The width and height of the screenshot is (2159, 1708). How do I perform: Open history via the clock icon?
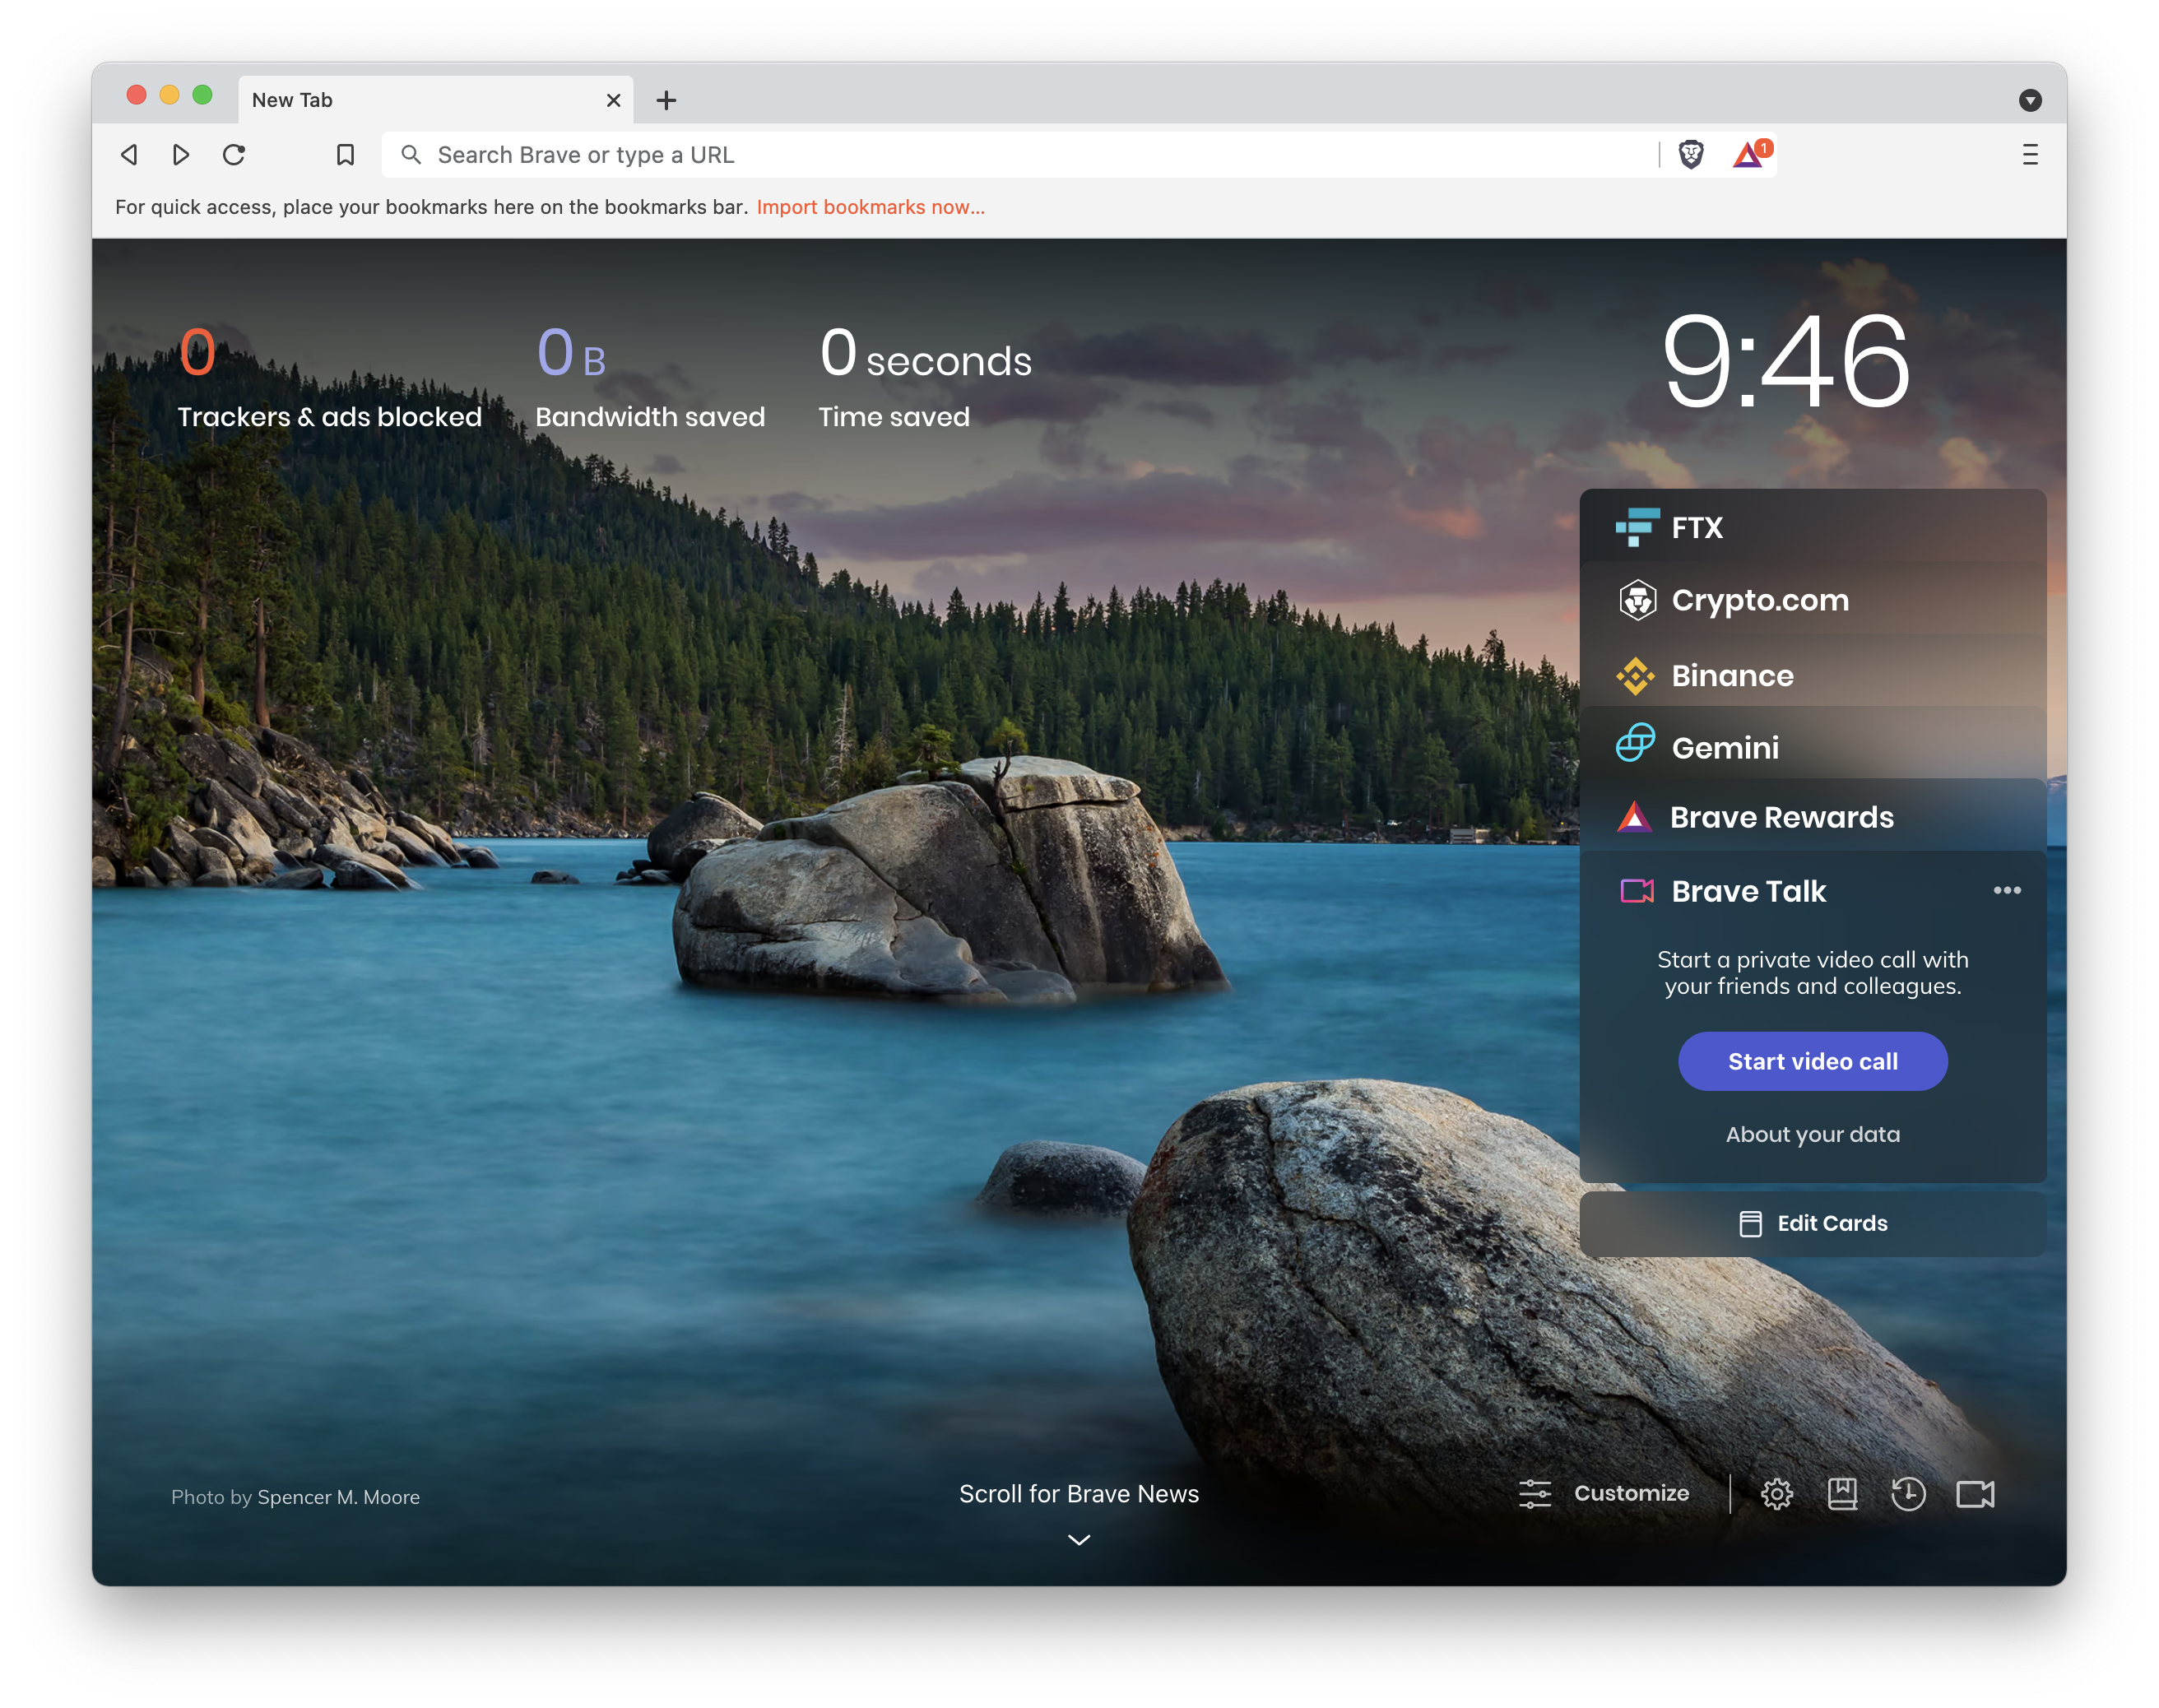point(1908,1494)
